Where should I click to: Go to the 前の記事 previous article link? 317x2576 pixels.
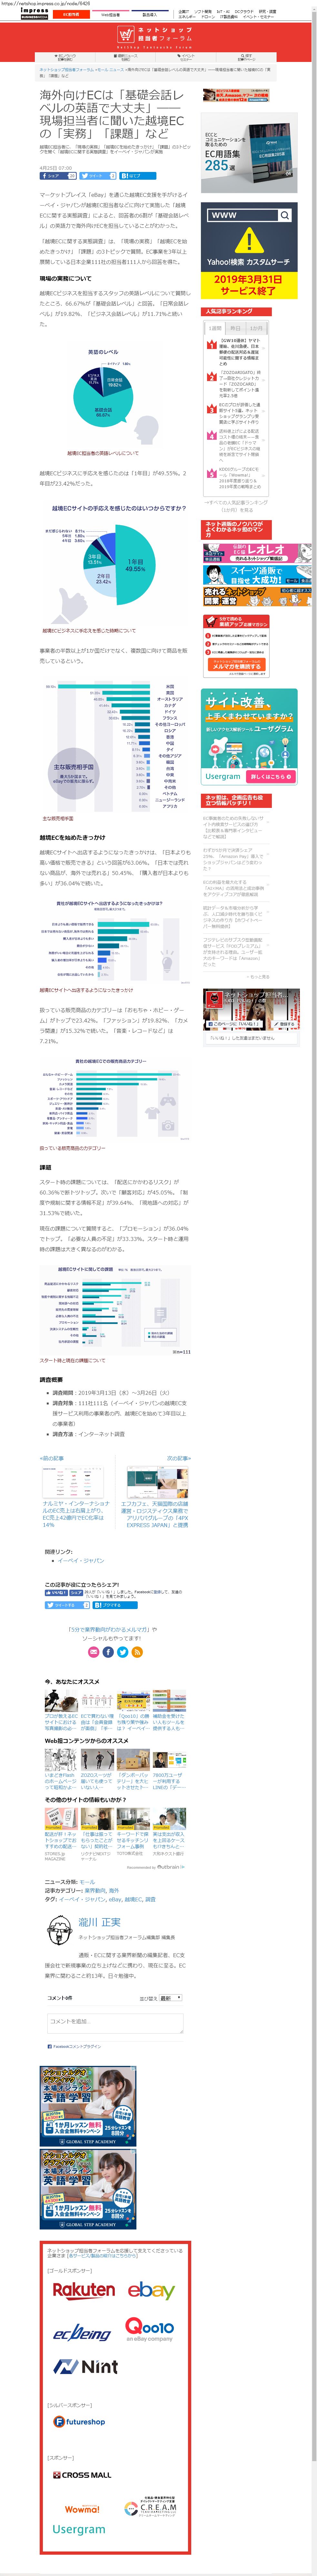[52, 1458]
